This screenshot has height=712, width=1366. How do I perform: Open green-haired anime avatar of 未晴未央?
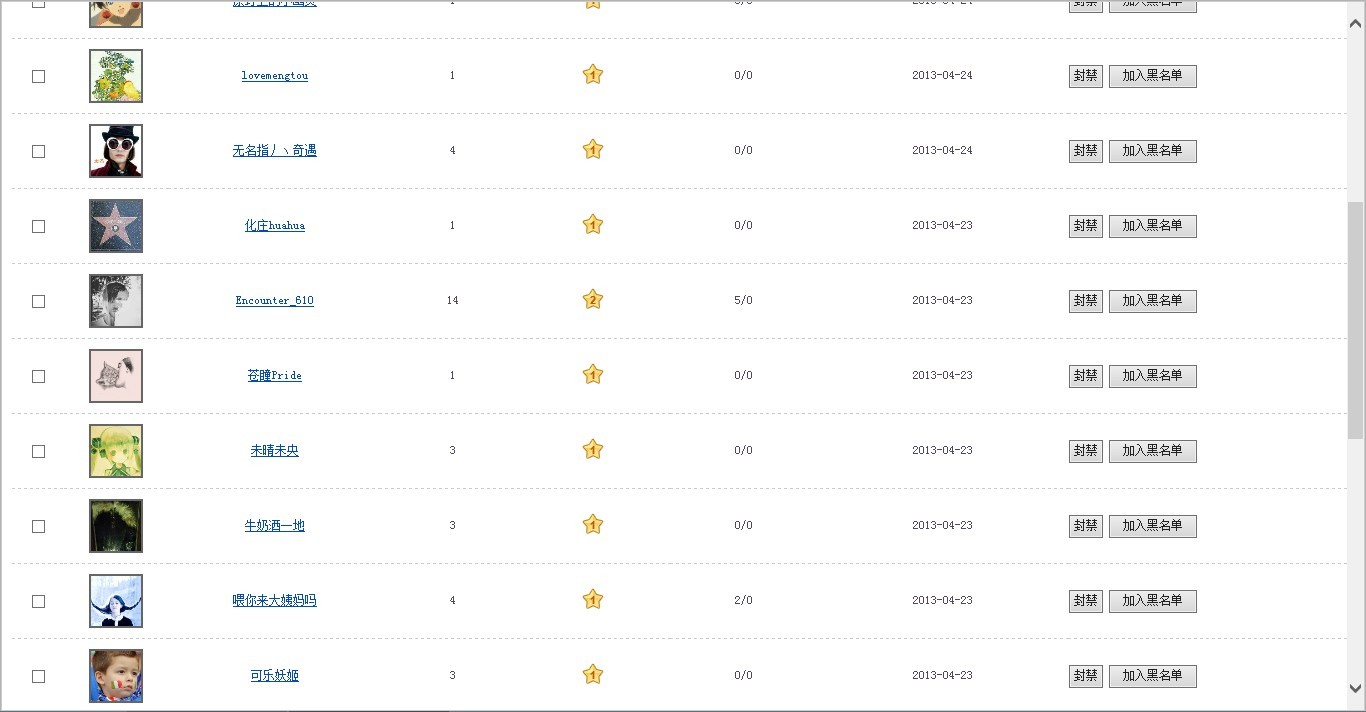[x=116, y=451]
